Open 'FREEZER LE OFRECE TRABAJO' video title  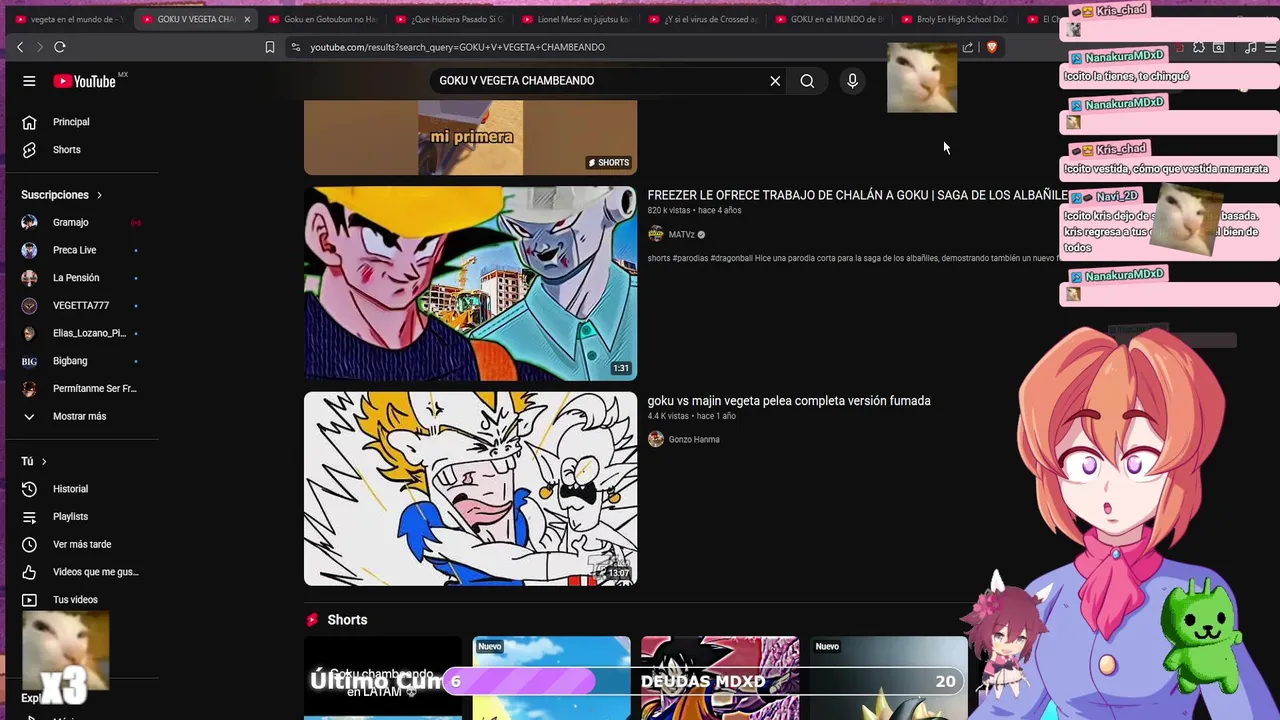[x=857, y=195]
